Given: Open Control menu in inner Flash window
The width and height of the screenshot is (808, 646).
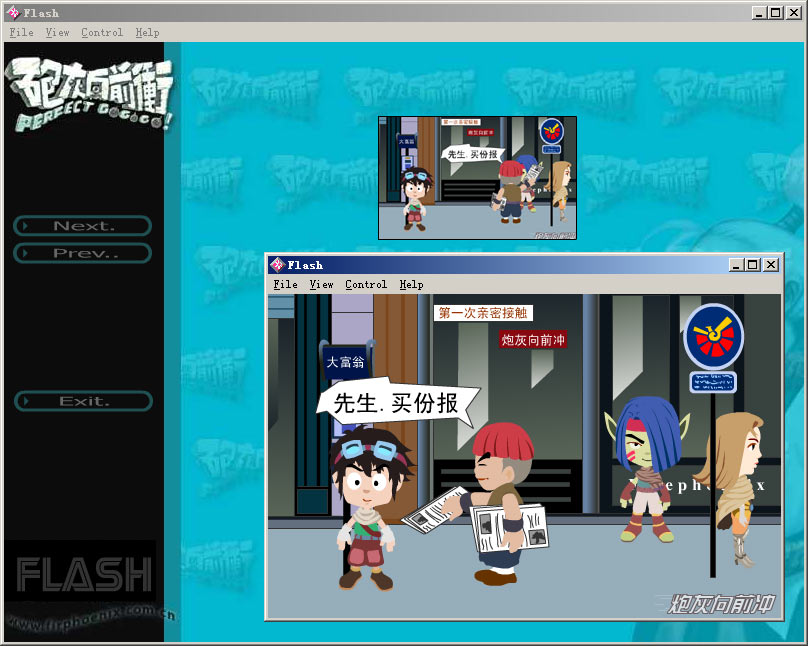Looking at the screenshot, I should 366,285.
